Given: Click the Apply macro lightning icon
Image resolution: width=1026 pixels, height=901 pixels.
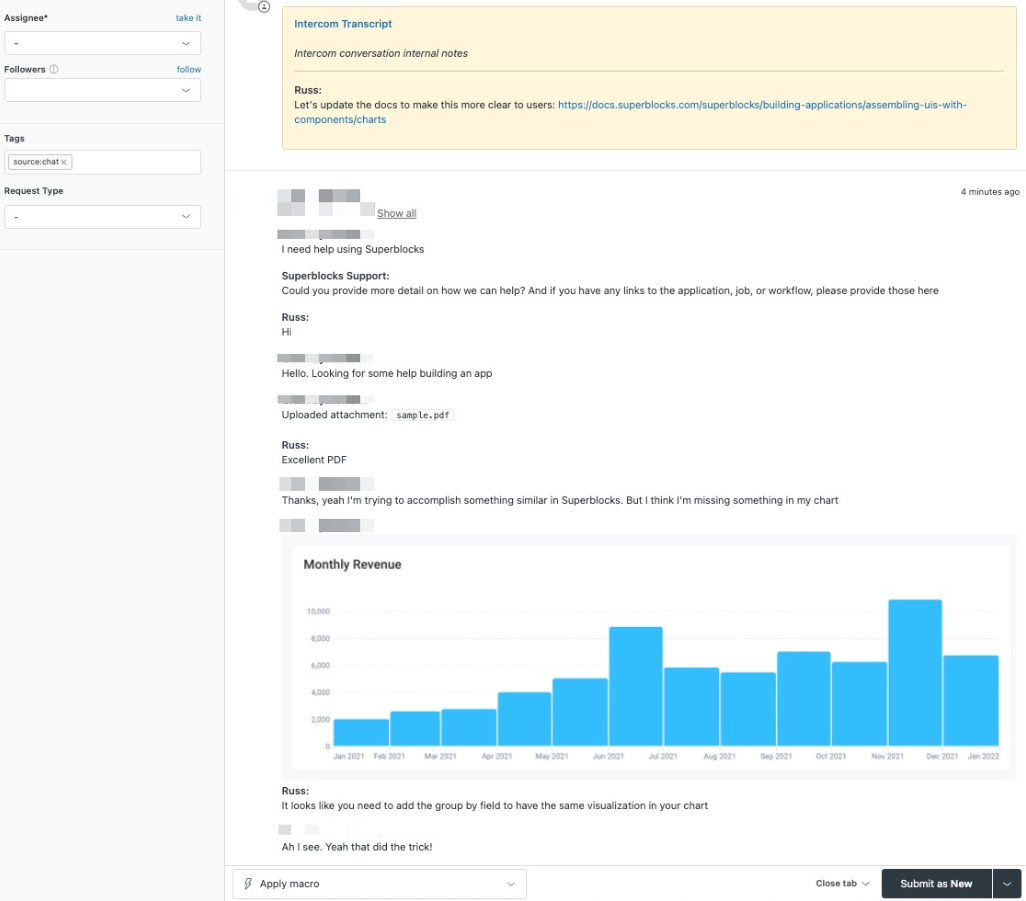Looking at the screenshot, I should [x=247, y=883].
